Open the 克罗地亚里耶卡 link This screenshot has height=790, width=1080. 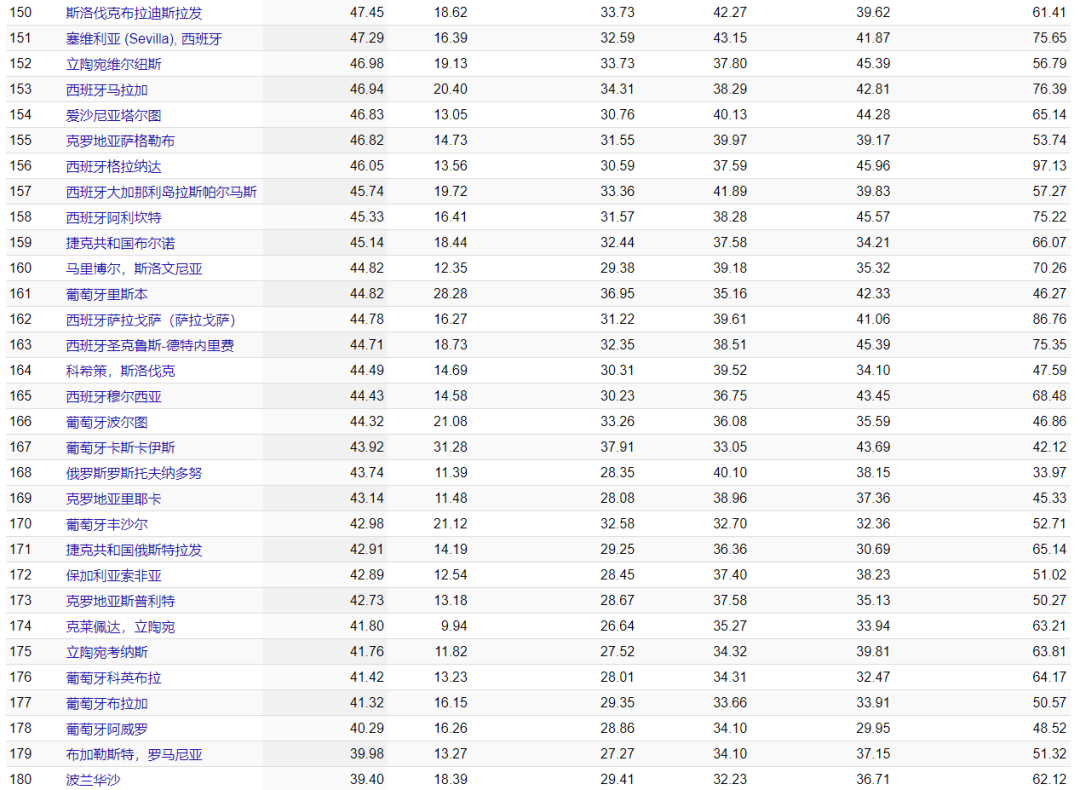tap(114, 499)
